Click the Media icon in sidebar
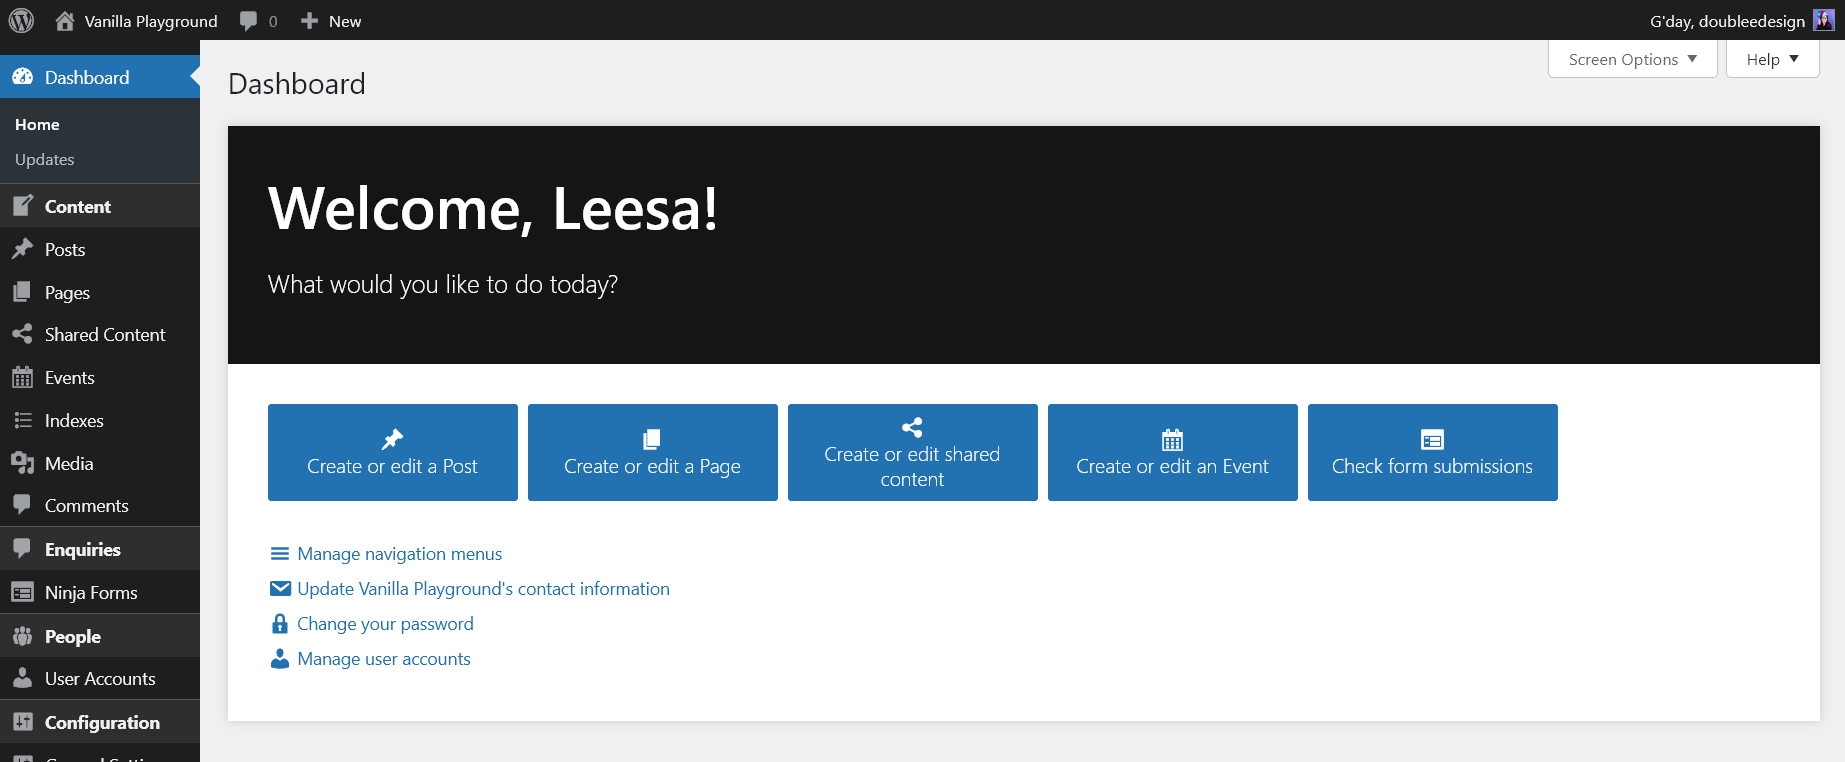 tap(22, 463)
